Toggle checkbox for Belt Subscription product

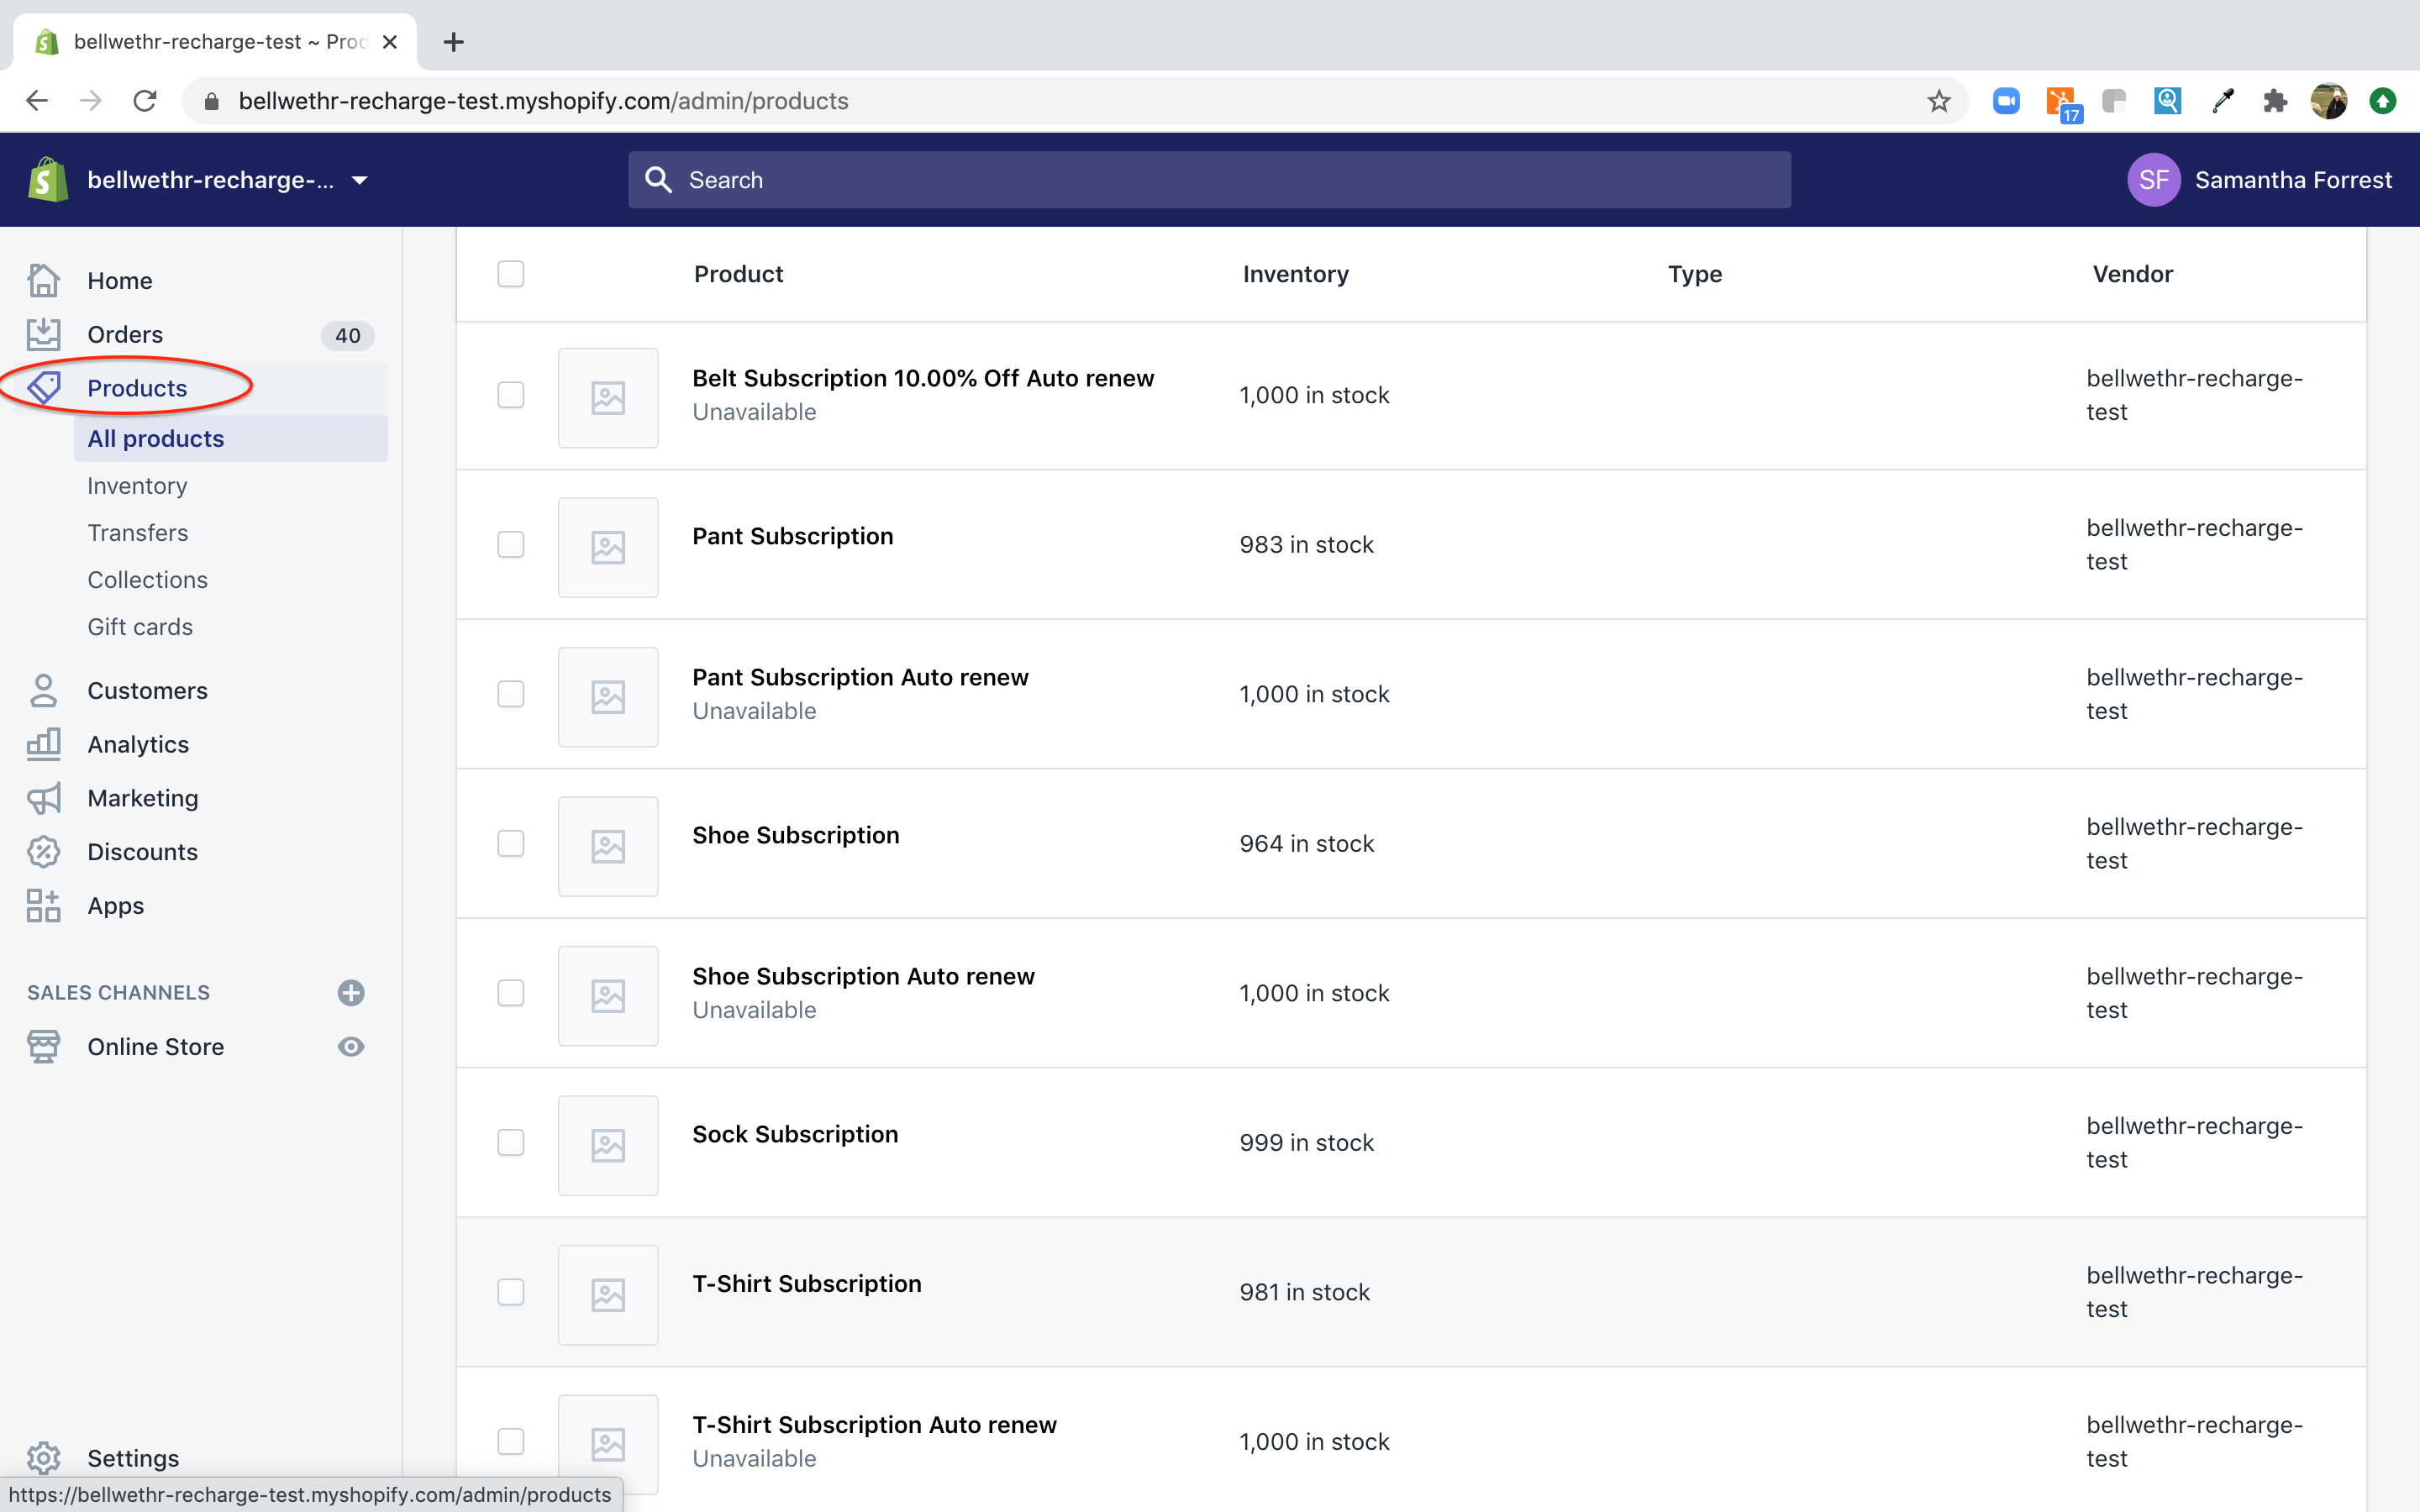coord(511,394)
